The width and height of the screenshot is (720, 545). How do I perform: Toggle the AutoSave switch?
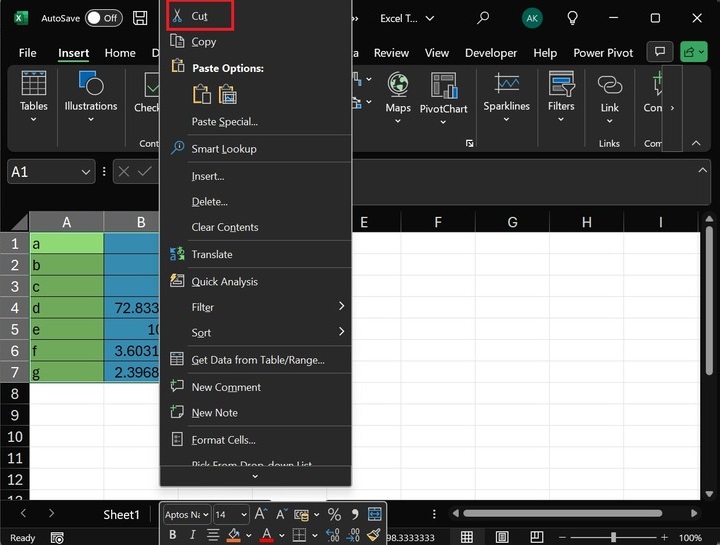[103, 18]
